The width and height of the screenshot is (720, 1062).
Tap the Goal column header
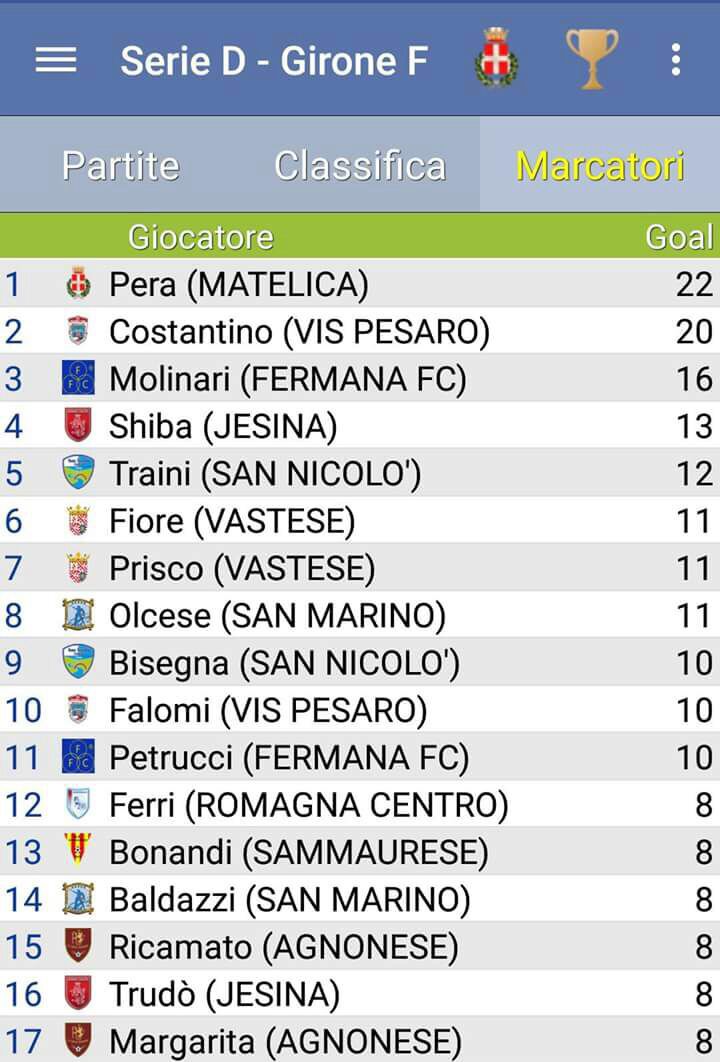coord(679,236)
